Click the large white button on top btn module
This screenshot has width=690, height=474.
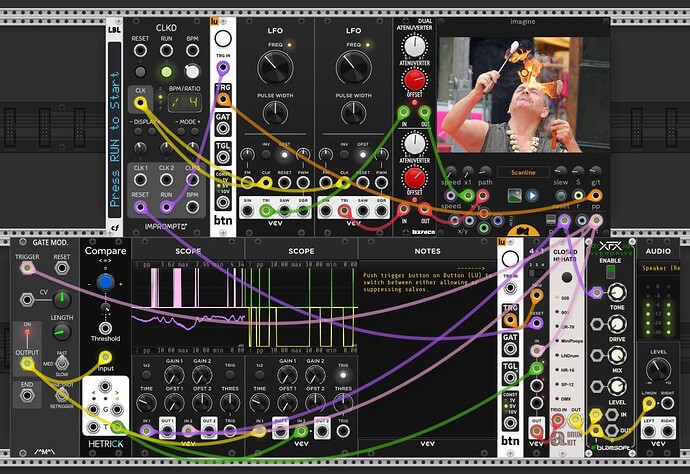pos(223,39)
